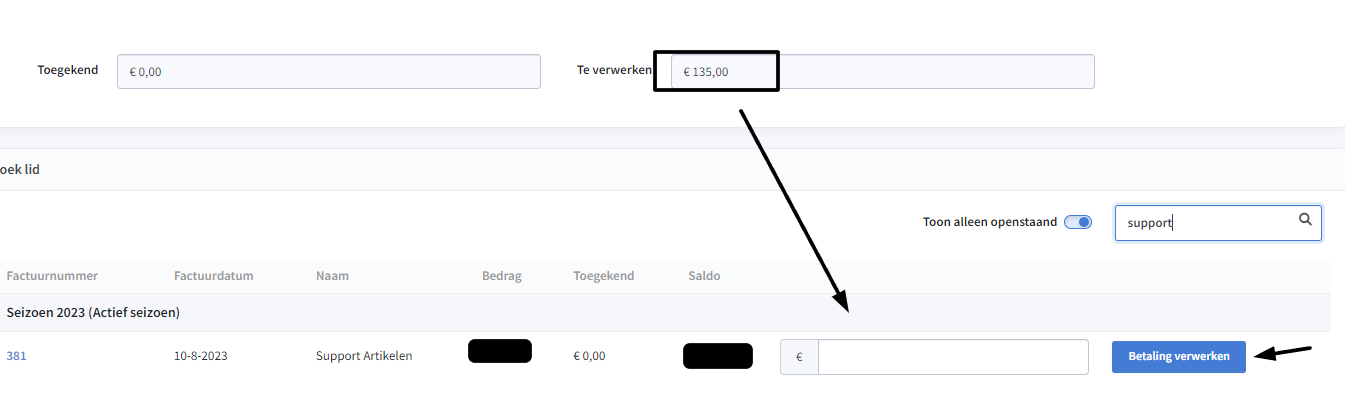Click the Toon alleen openstaand label text
1345x395 pixels.
tap(990, 222)
